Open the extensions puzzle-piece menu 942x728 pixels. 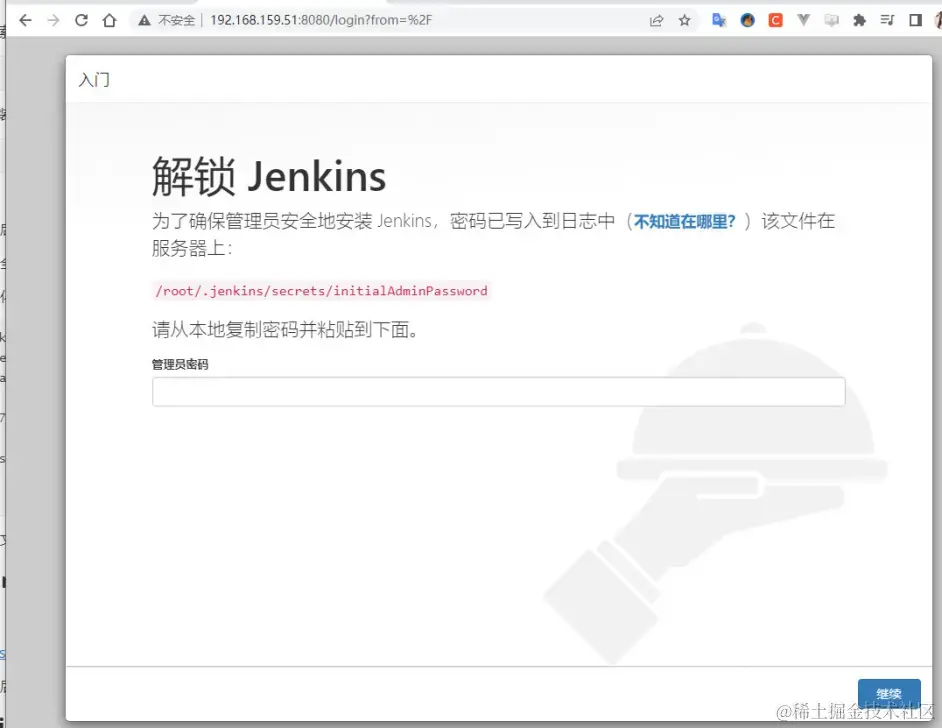(860, 20)
